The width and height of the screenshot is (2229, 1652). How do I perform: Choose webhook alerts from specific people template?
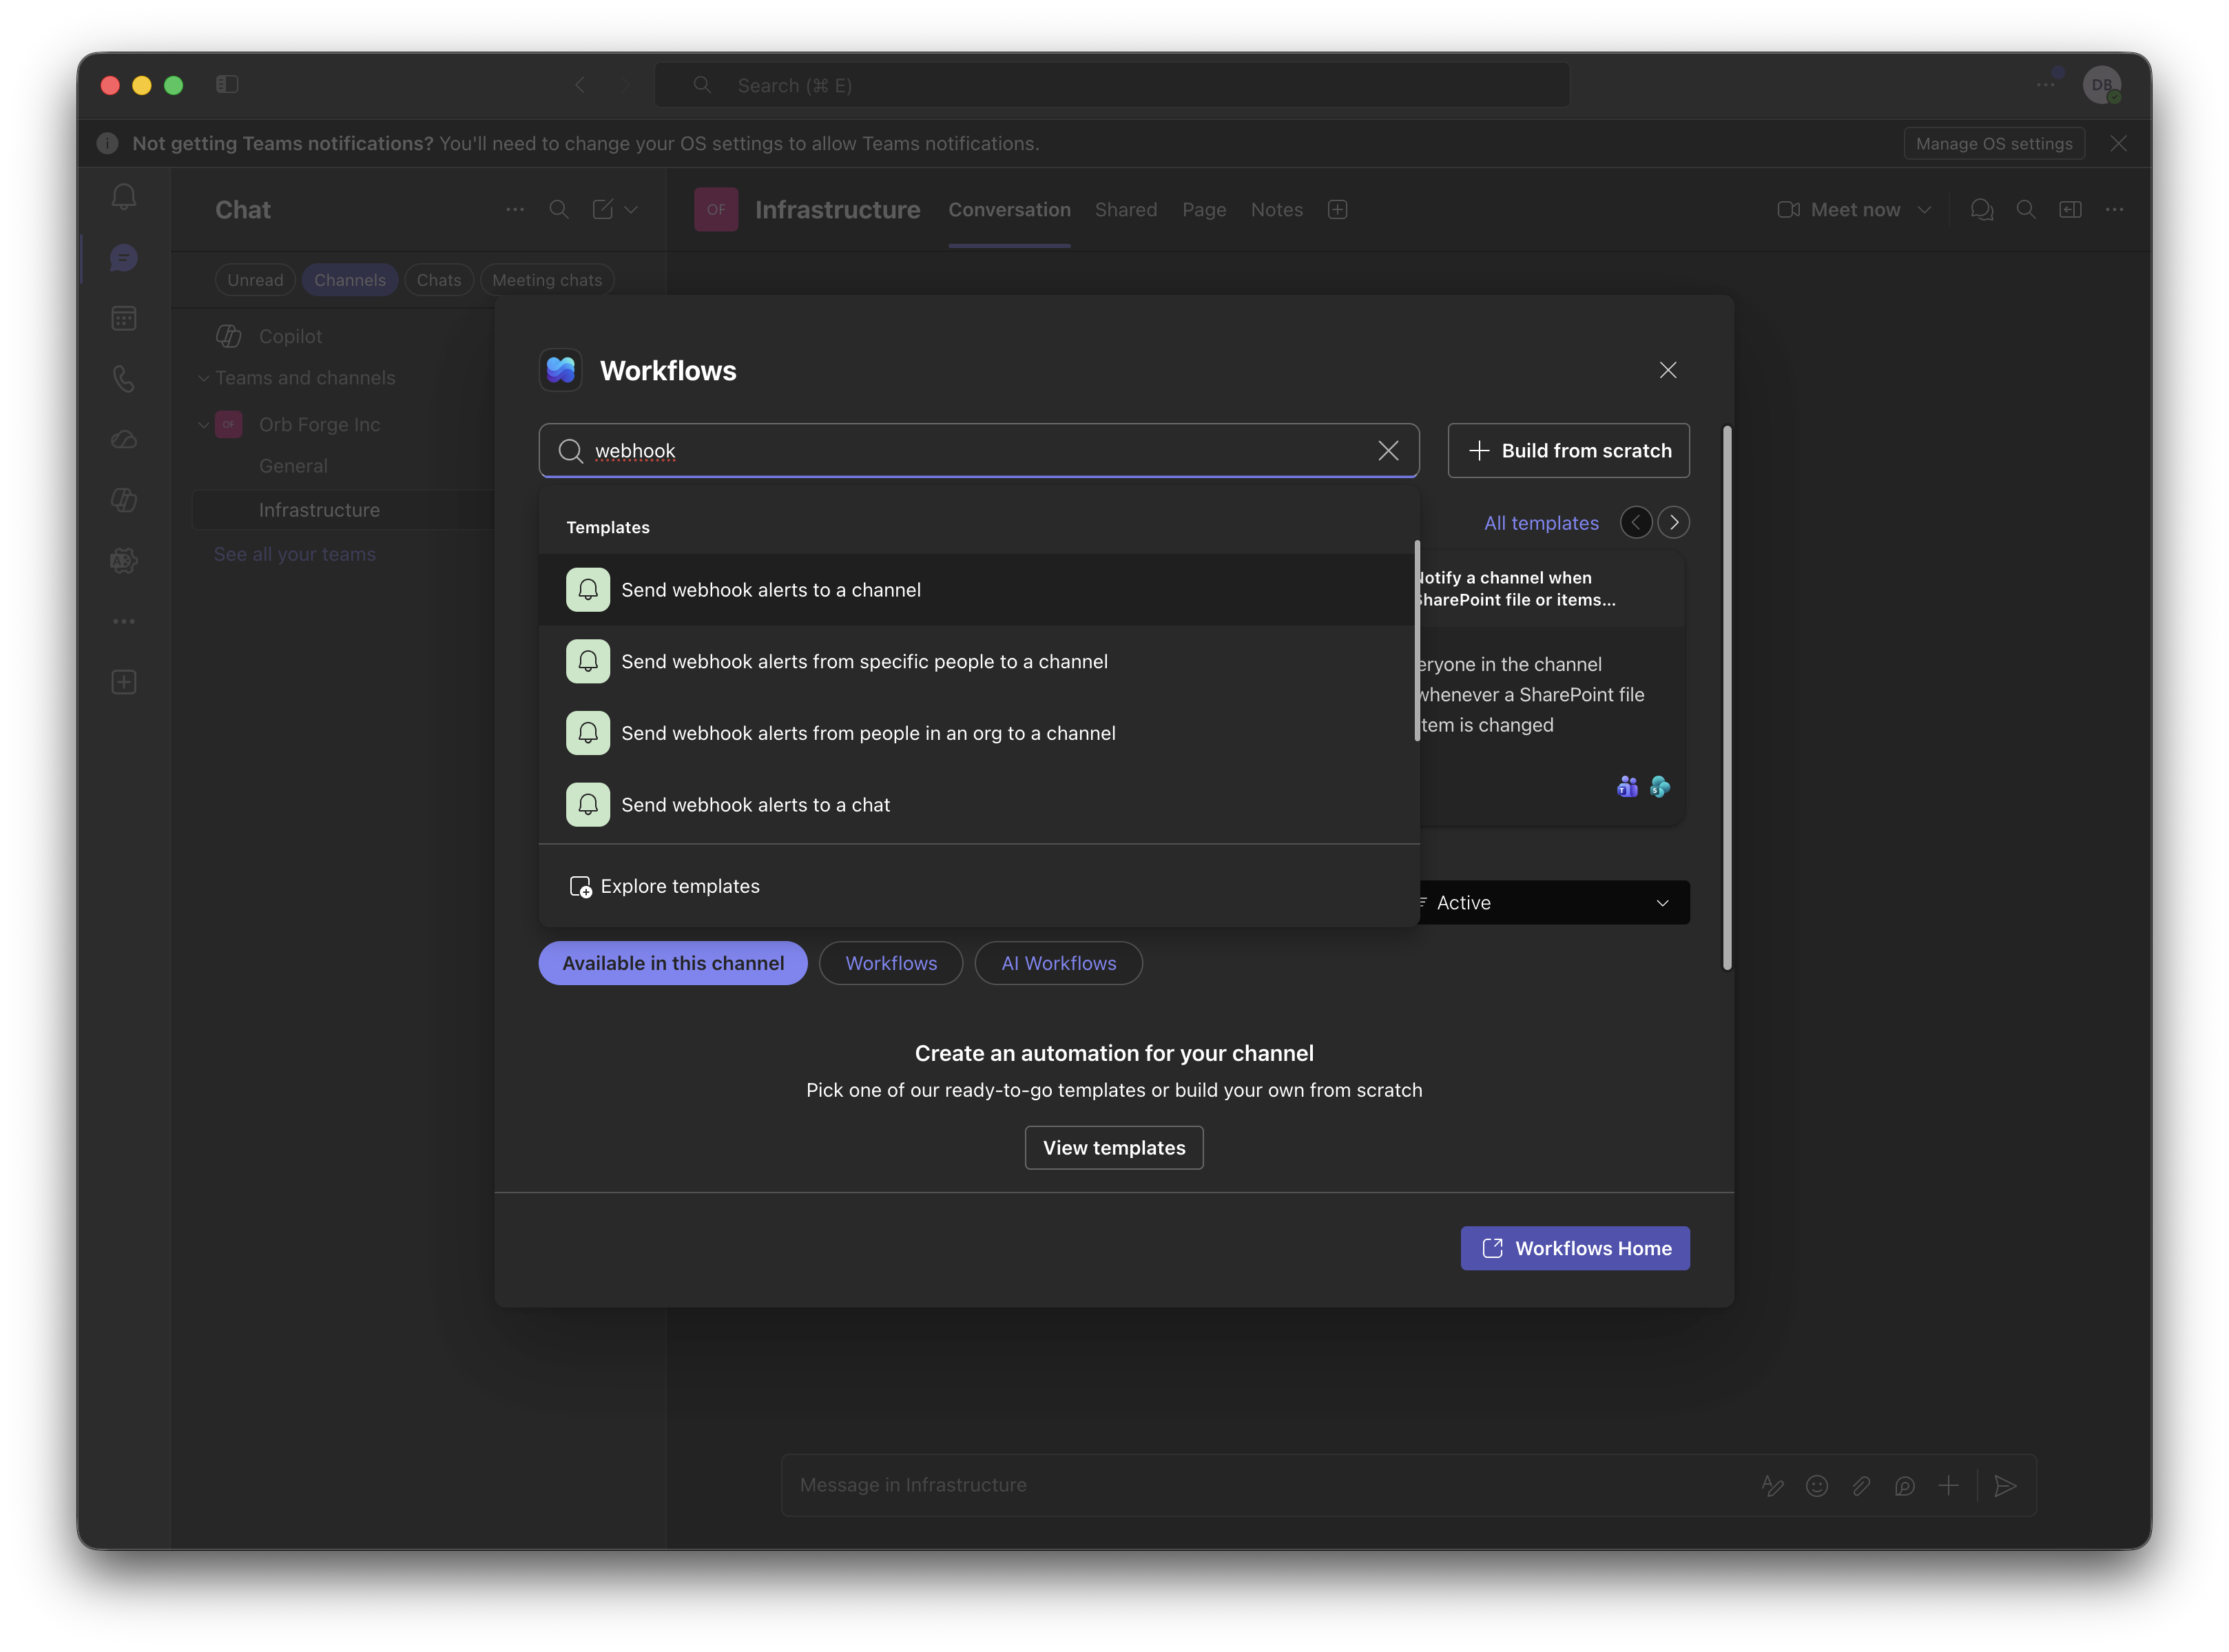tap(976, 662)
